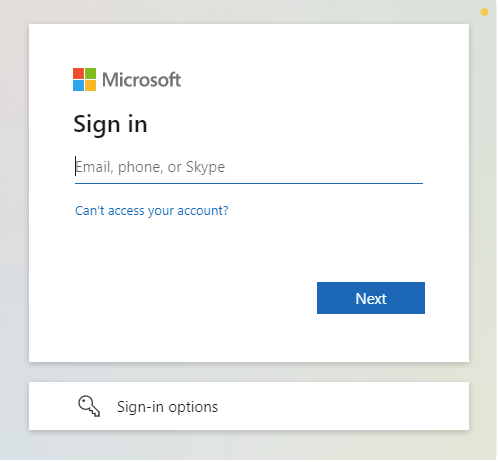Select the key icon beside Sign-in options

click(x=89, y=406)
